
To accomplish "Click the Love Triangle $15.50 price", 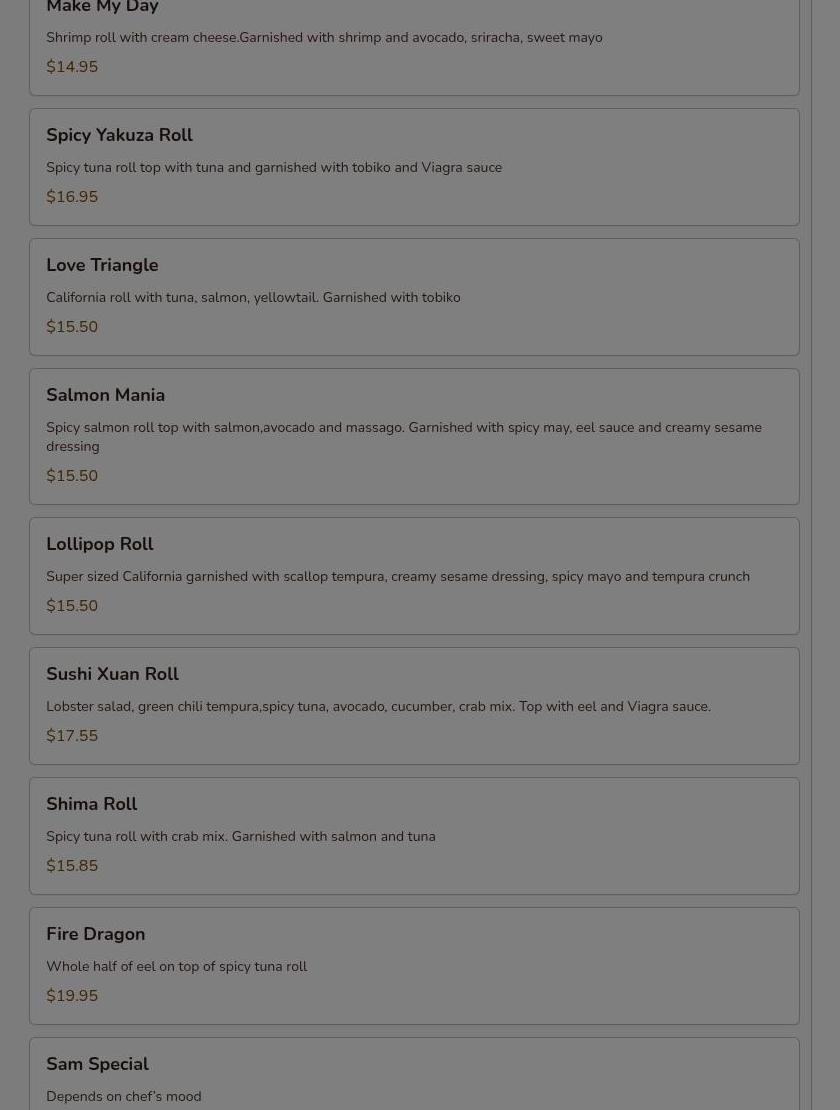I will (72, 327).
